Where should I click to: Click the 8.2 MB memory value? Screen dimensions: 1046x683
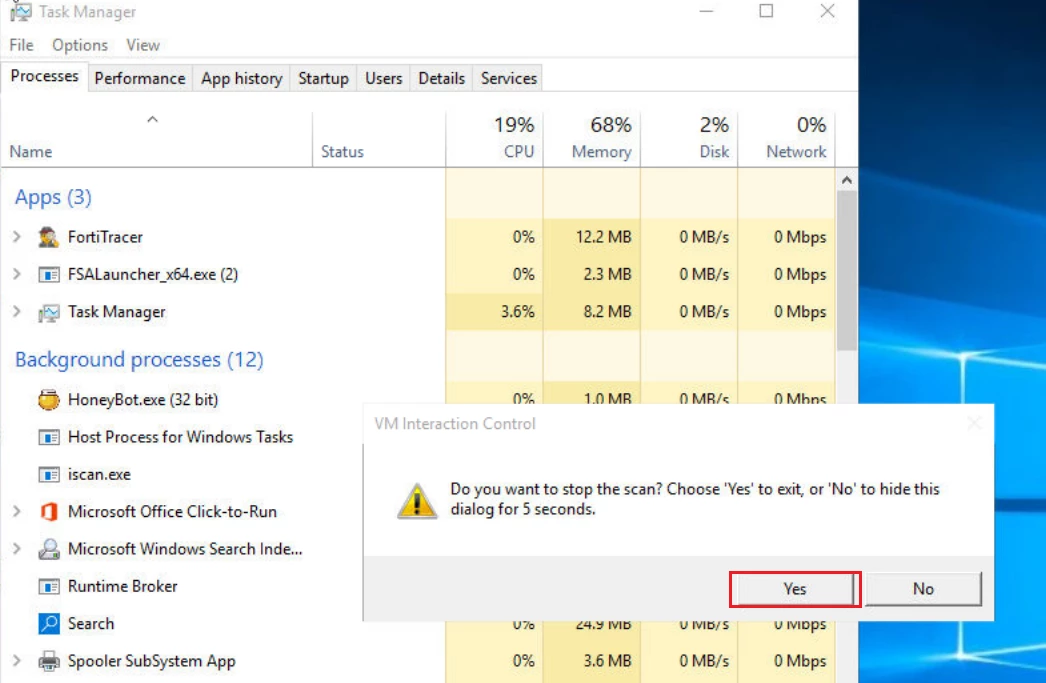(x=607, y=311)
